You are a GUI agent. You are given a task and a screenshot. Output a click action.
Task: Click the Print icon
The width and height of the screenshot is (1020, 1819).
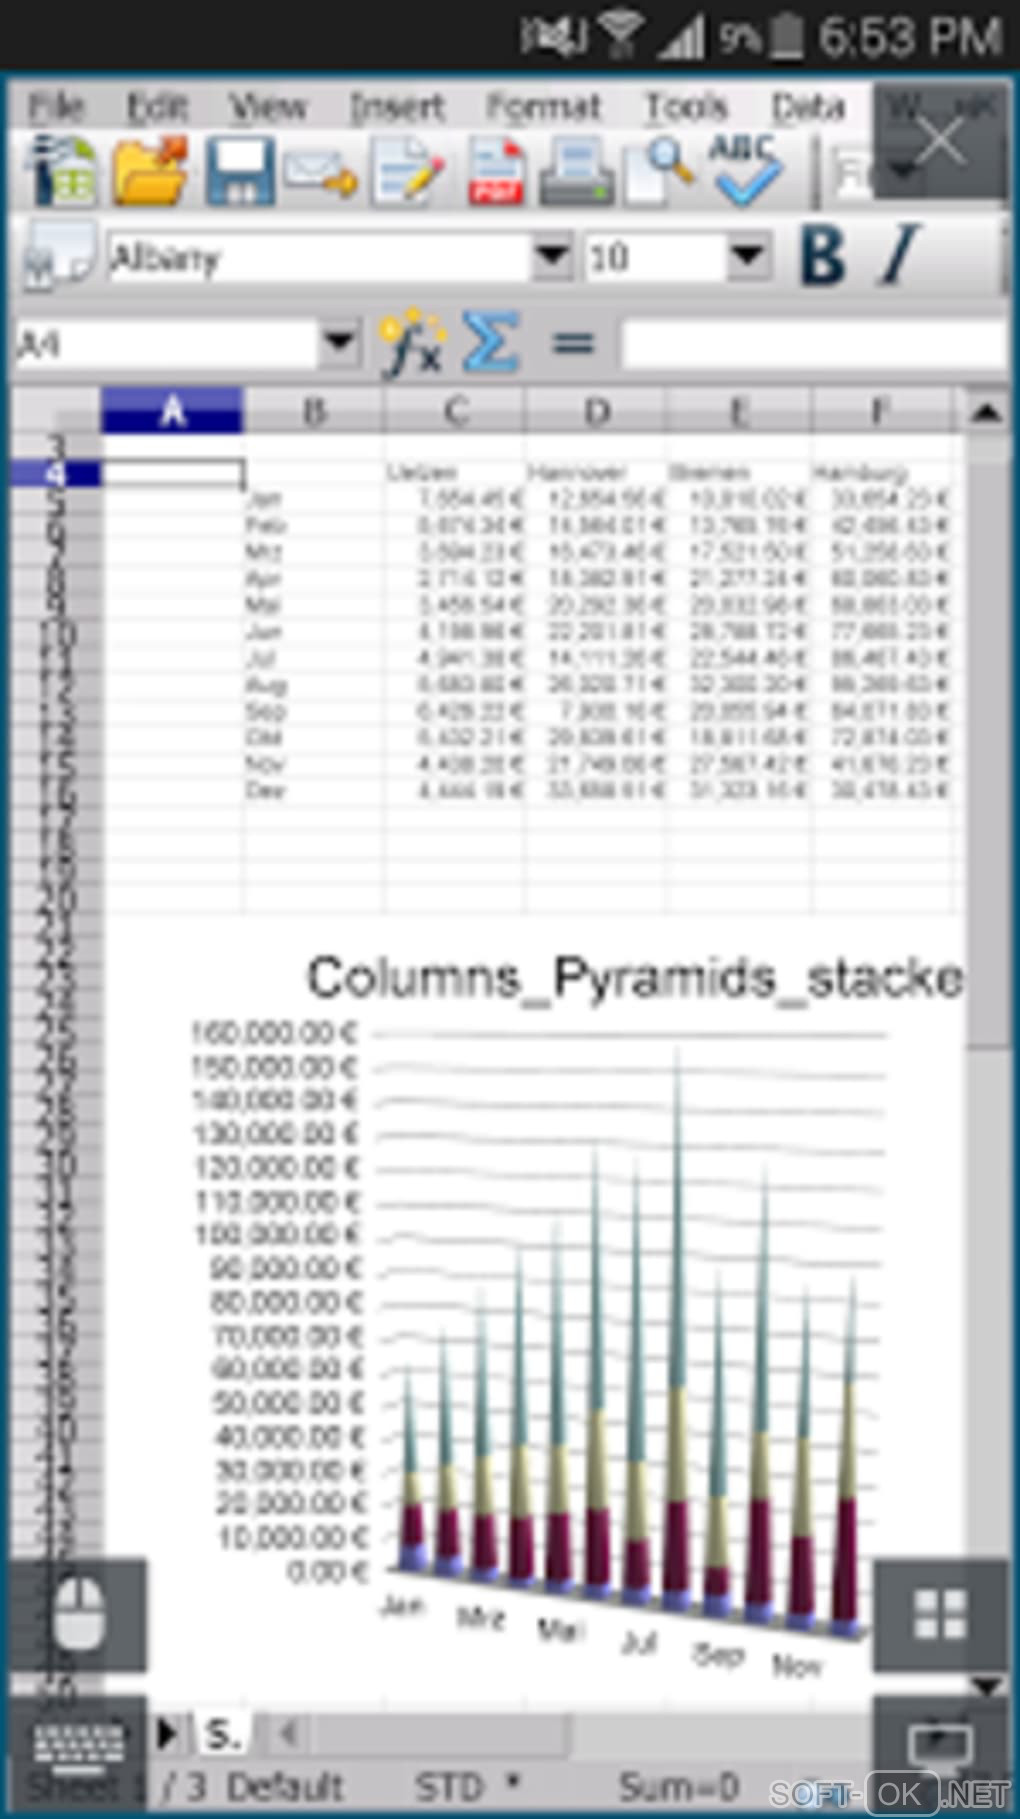pos(577,172)
